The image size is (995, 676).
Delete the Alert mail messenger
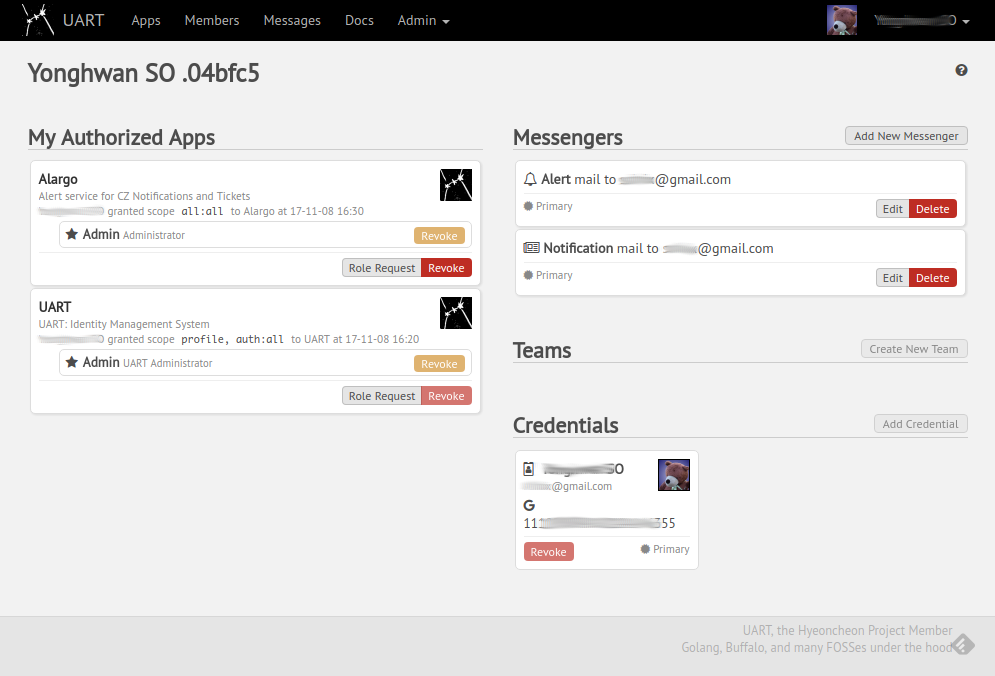(932, 209)
